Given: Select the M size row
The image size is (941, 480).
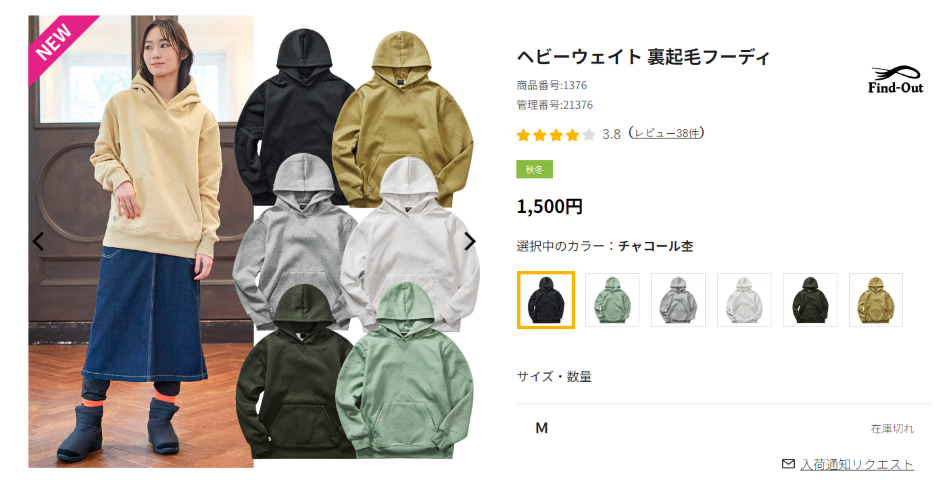Looking at the screenshot, I should click(723, 428).
